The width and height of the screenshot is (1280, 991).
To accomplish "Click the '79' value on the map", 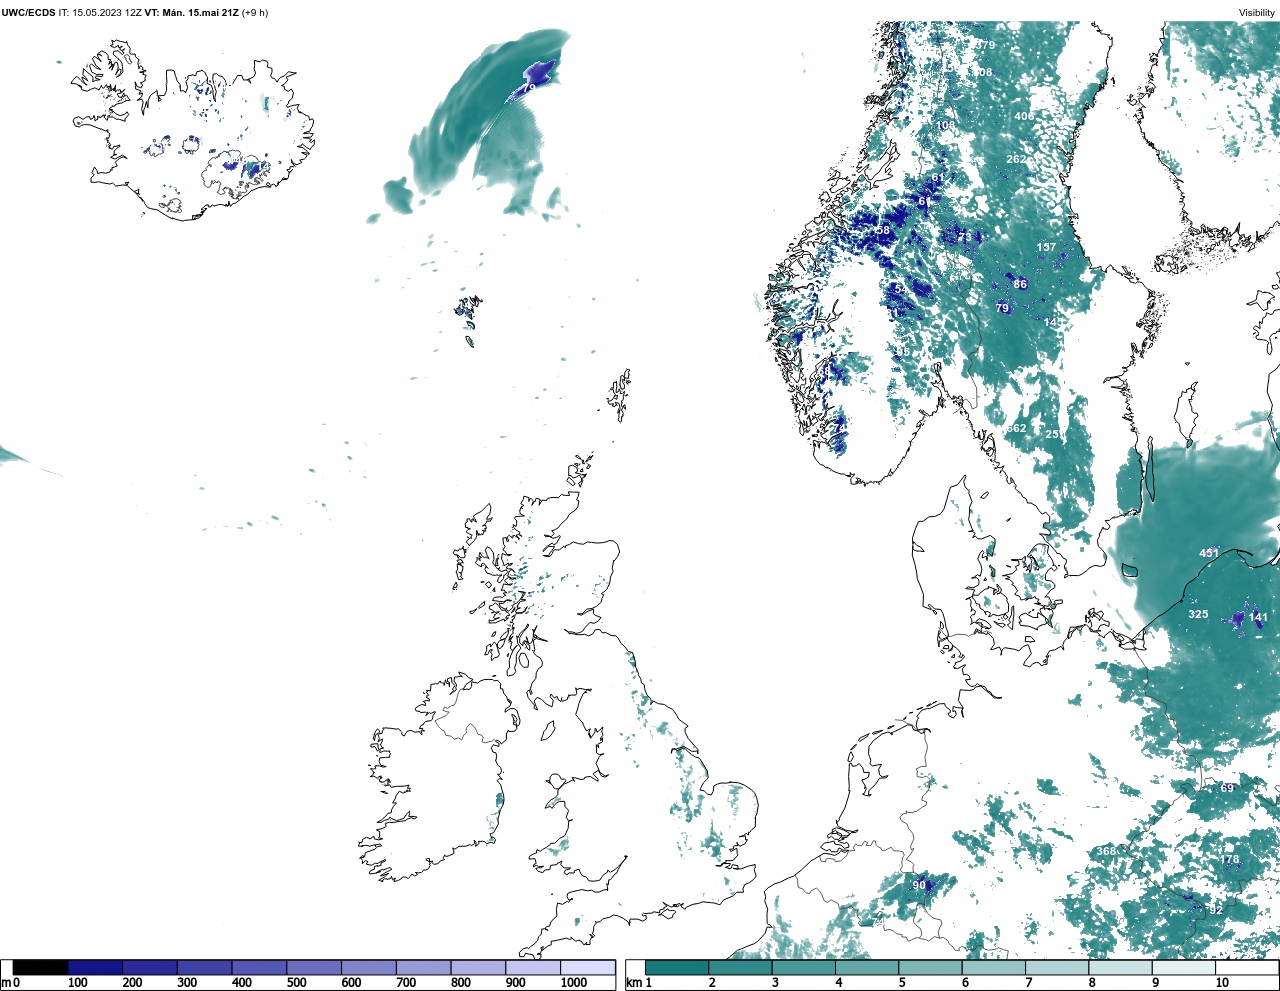I will [1002, 308].
